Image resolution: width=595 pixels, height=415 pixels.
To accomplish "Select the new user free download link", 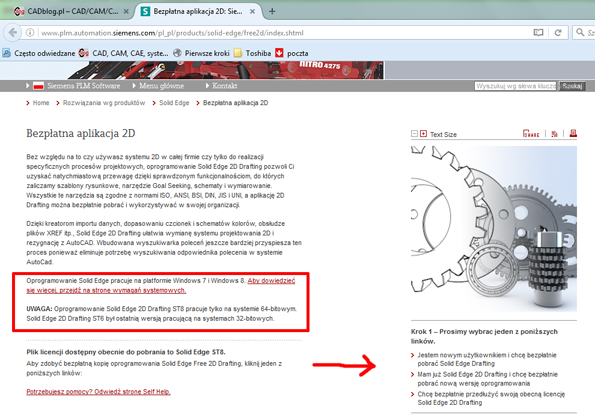I will tap(487, 359).
